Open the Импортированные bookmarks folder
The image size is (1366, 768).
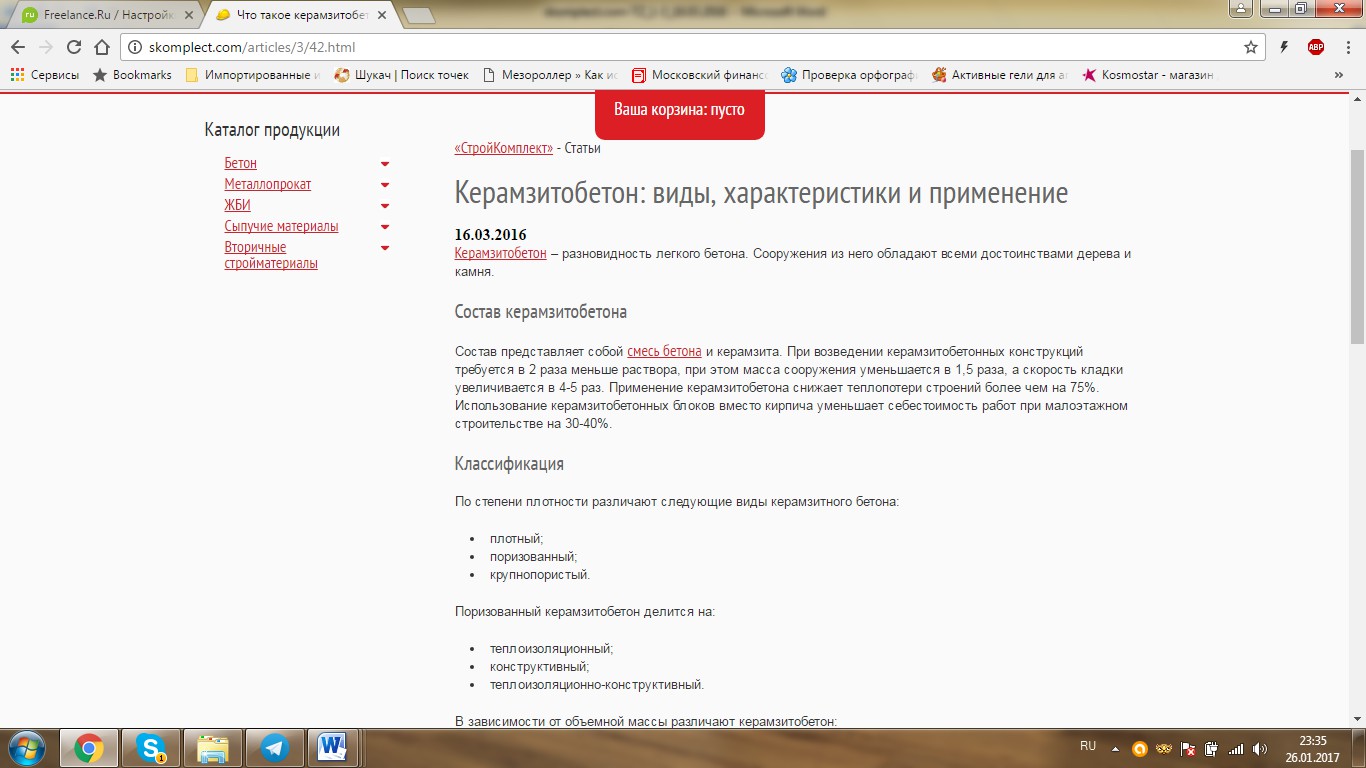click(253, 75)
